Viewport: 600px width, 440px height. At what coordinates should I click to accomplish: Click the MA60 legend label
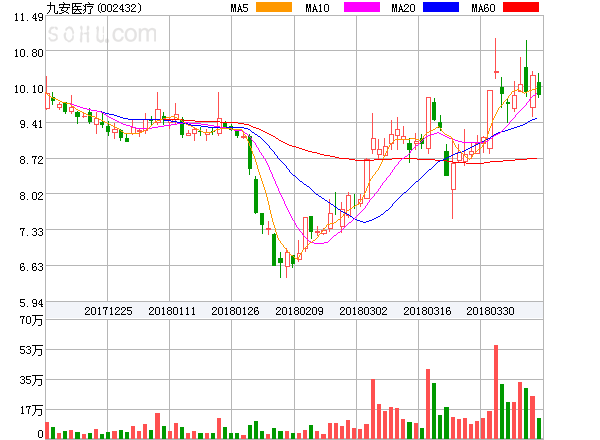[x=483, y=8]
